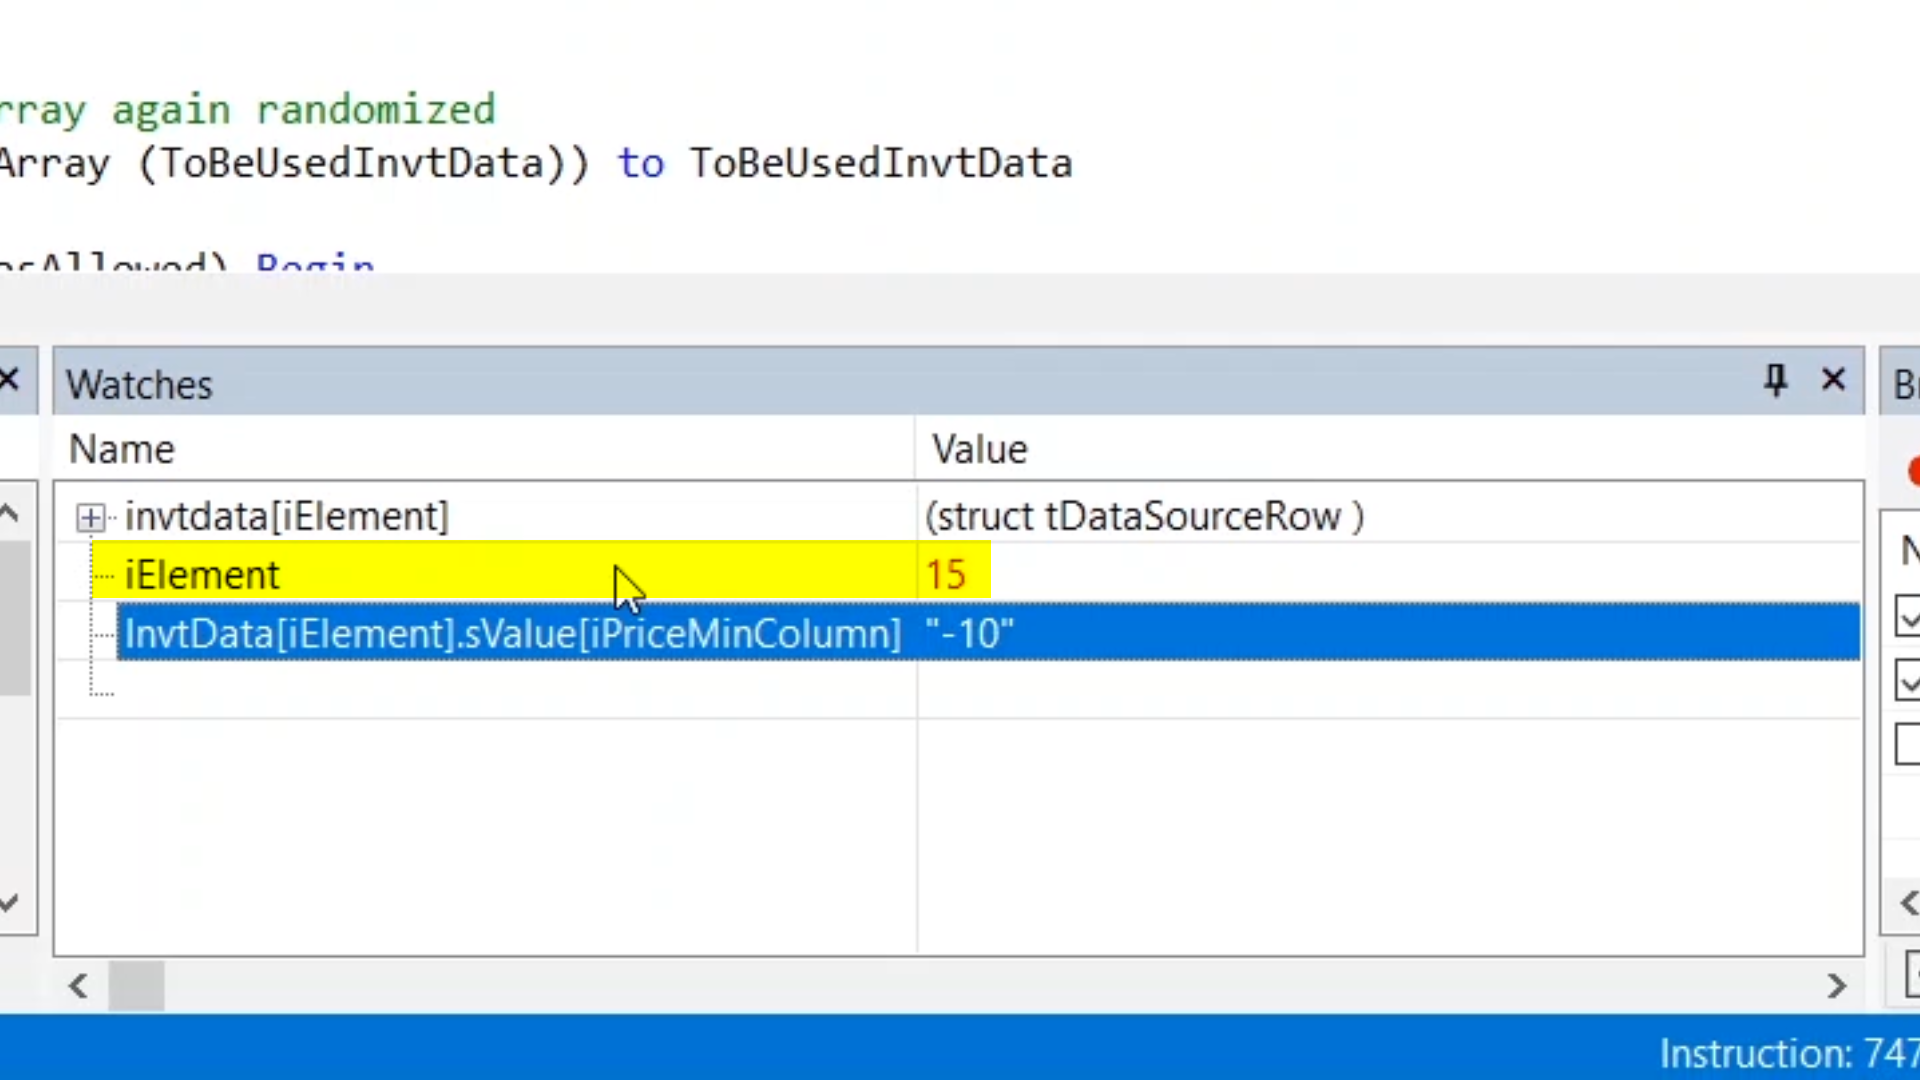Close the panel left of Watches

(10, 380)
